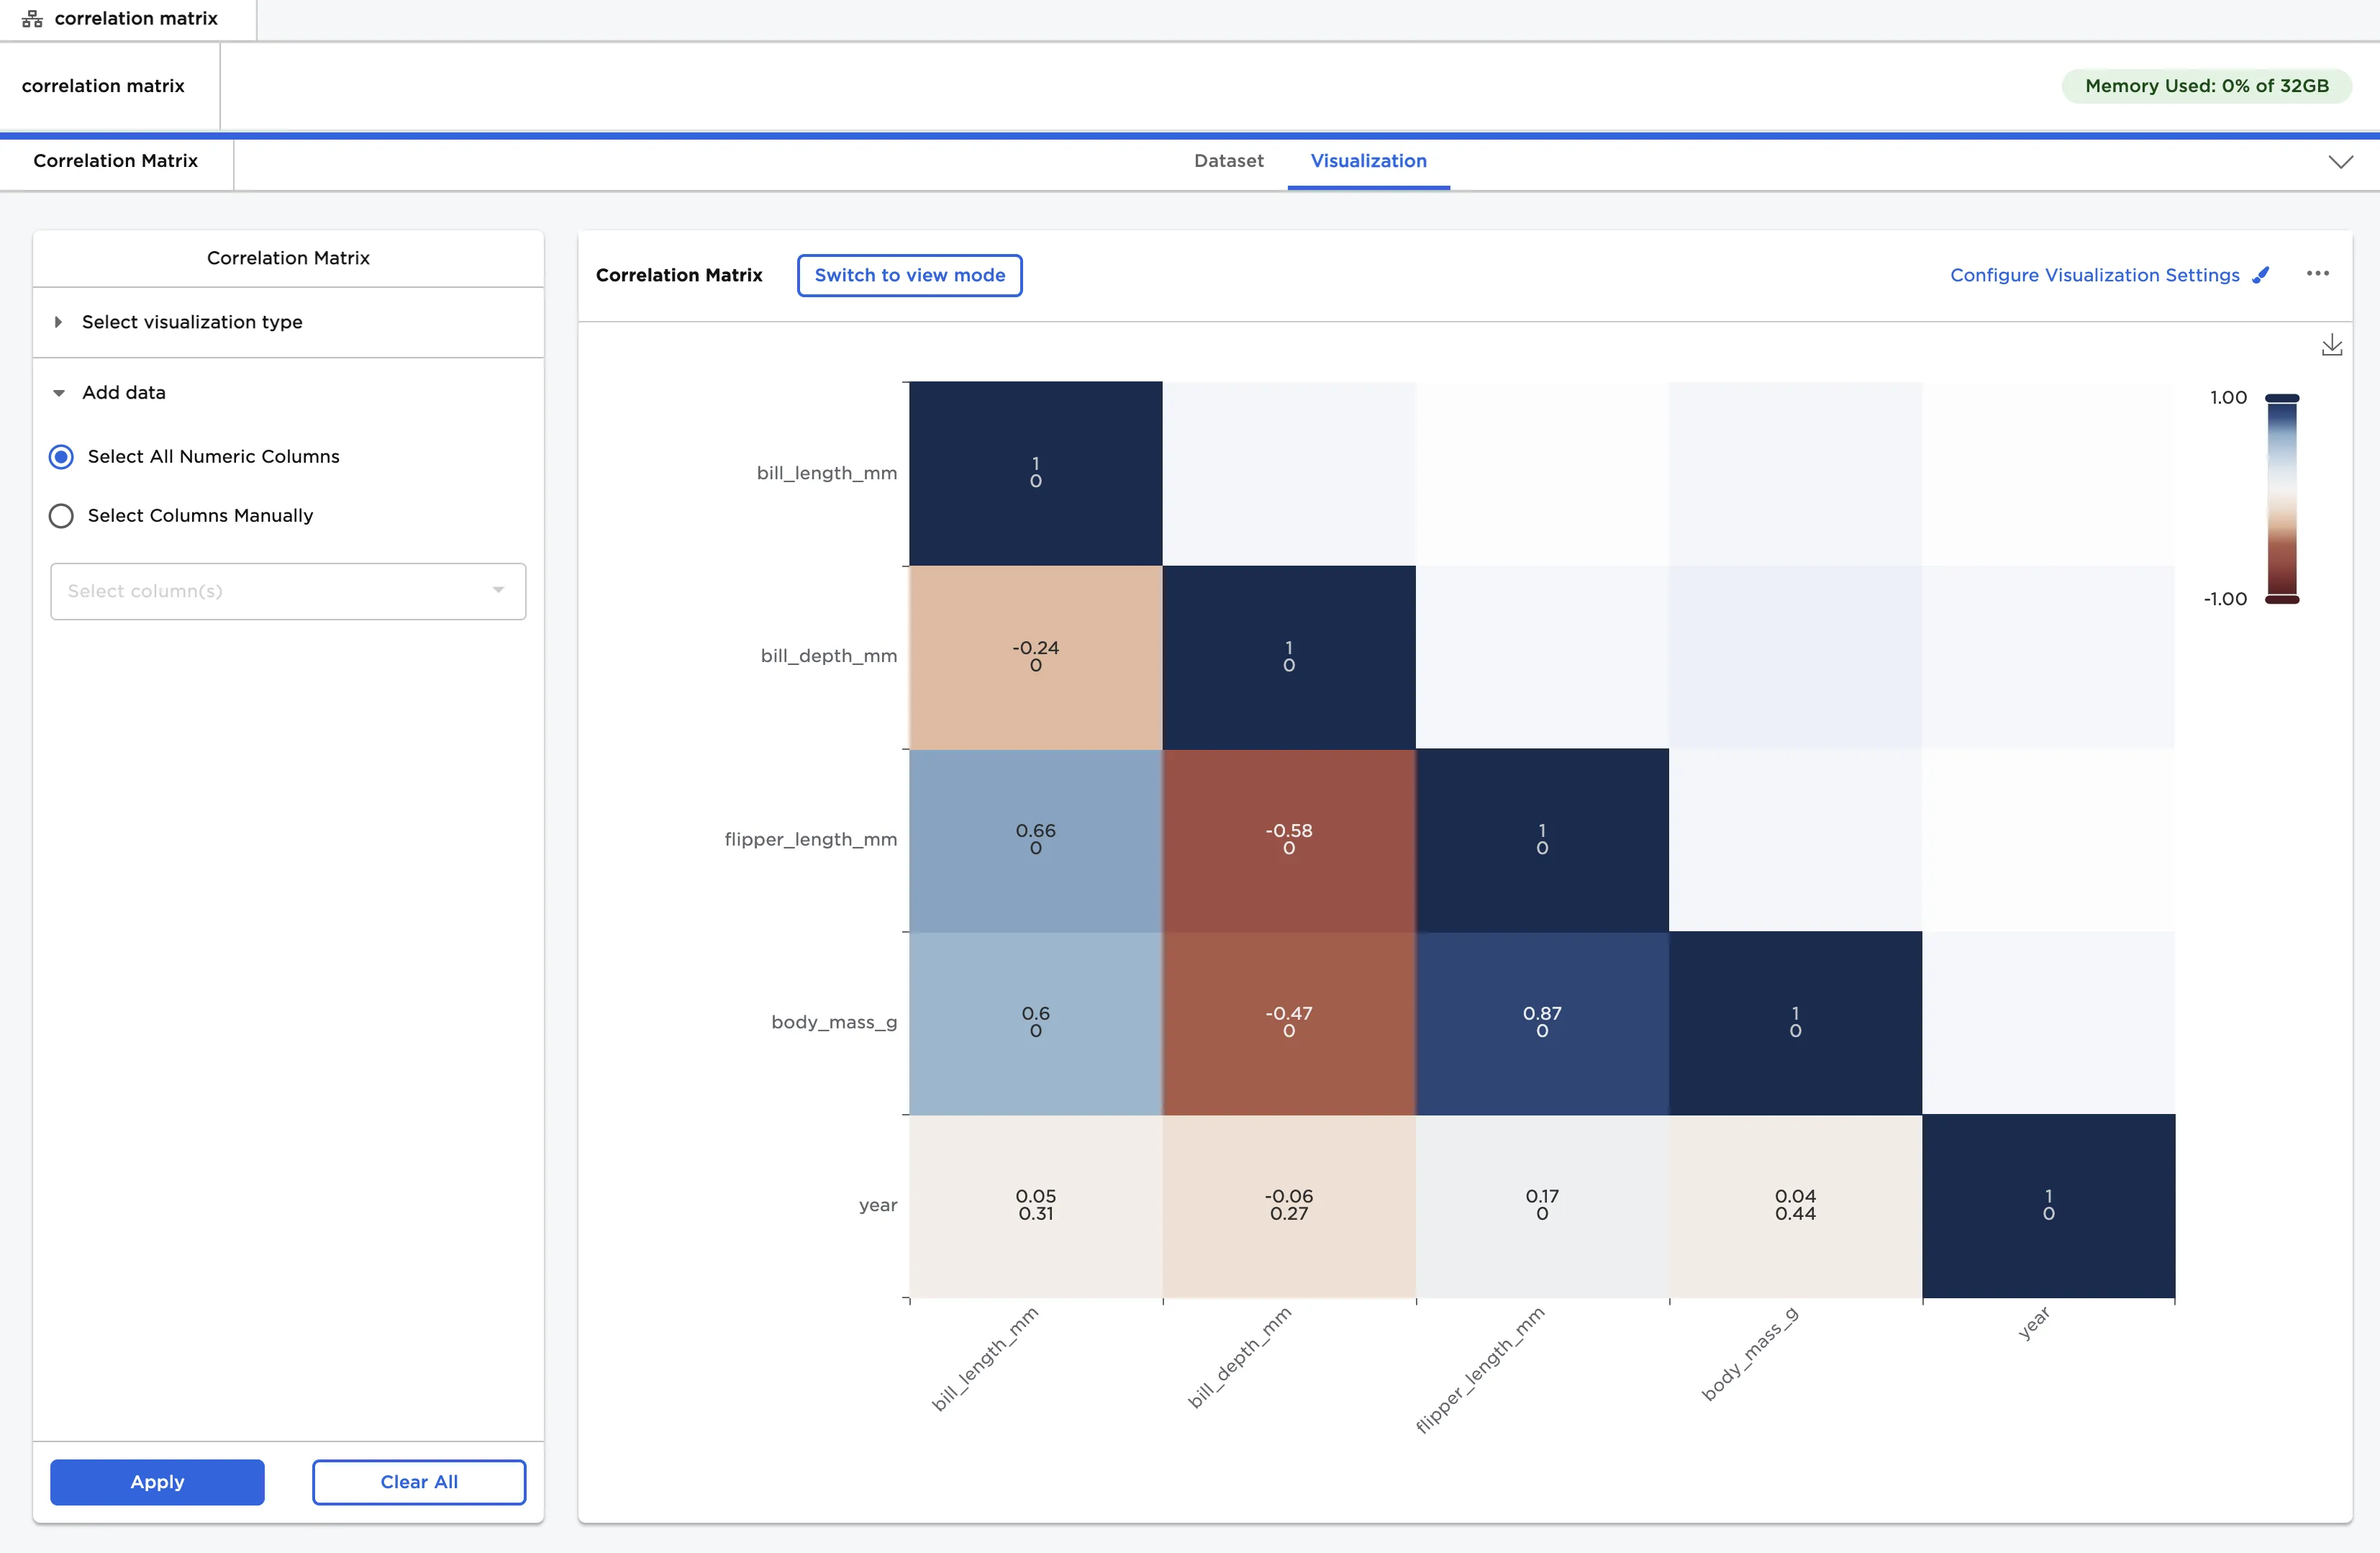Click Switch to view mode

point(909,275)
